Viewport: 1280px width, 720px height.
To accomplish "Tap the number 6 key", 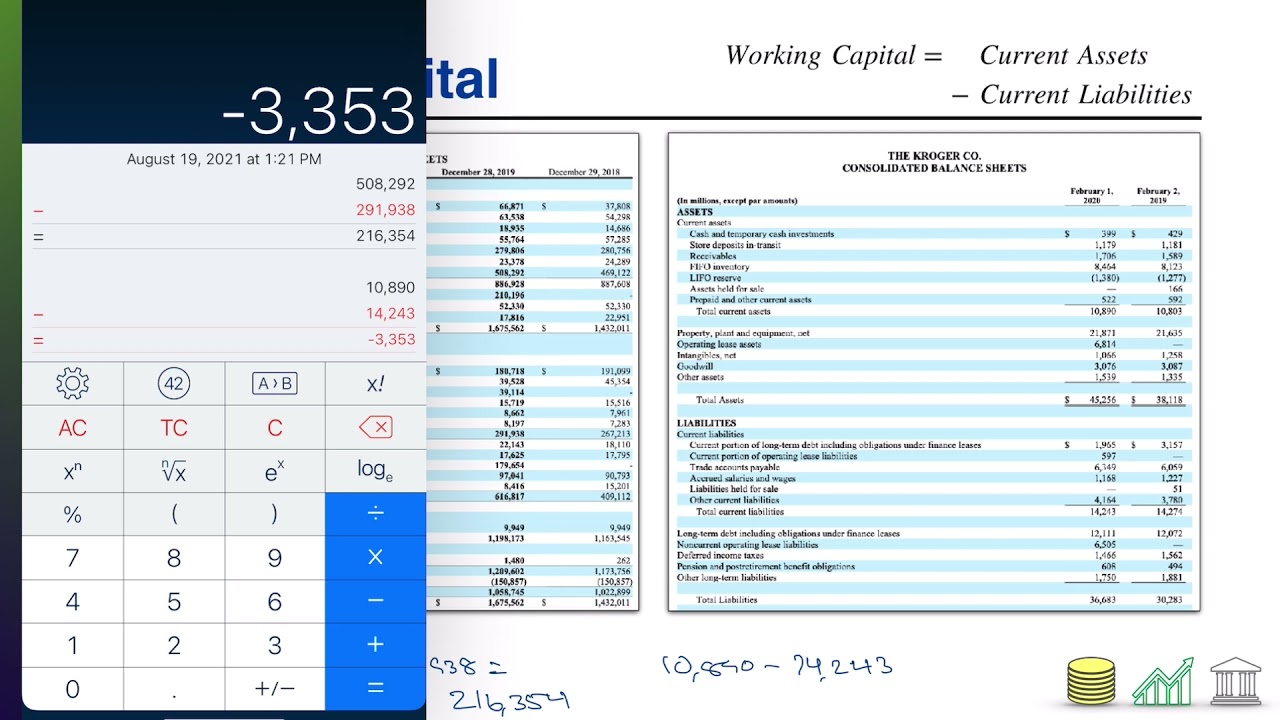I will (x=275, y=601).
